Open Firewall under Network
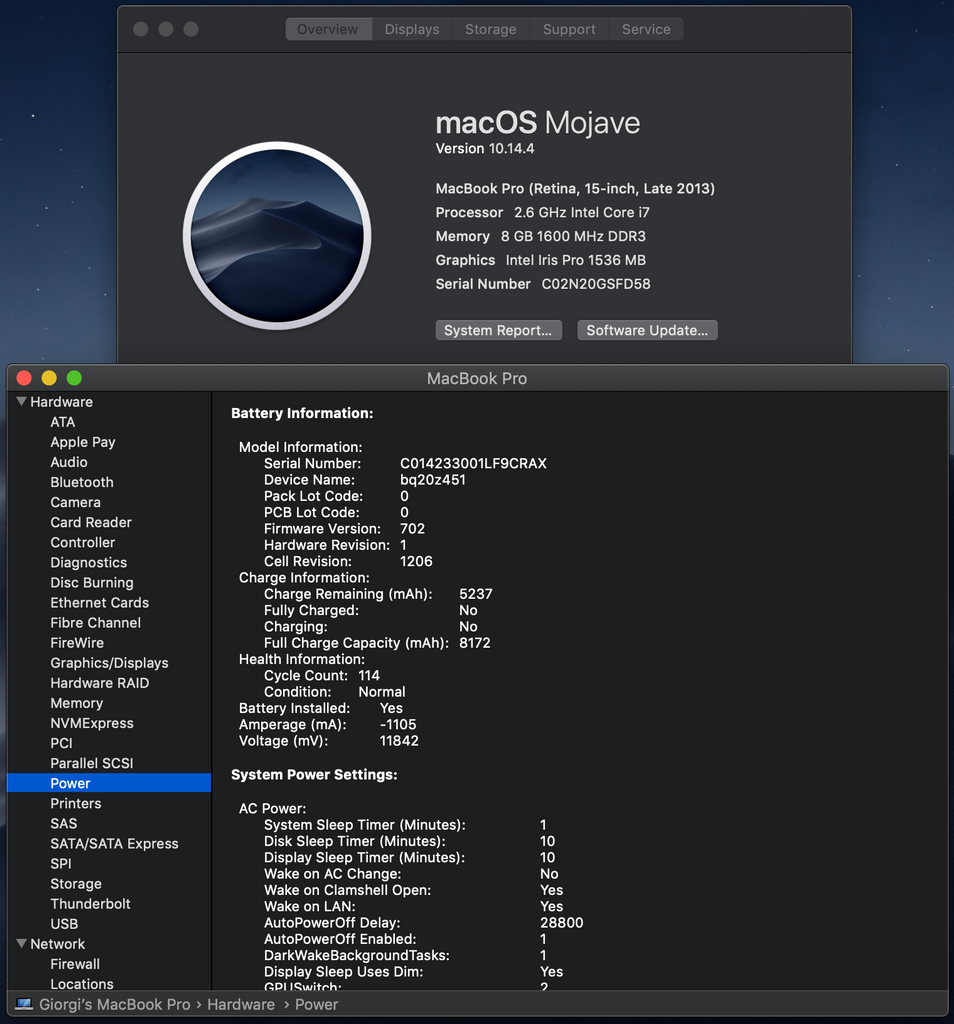 75,964
